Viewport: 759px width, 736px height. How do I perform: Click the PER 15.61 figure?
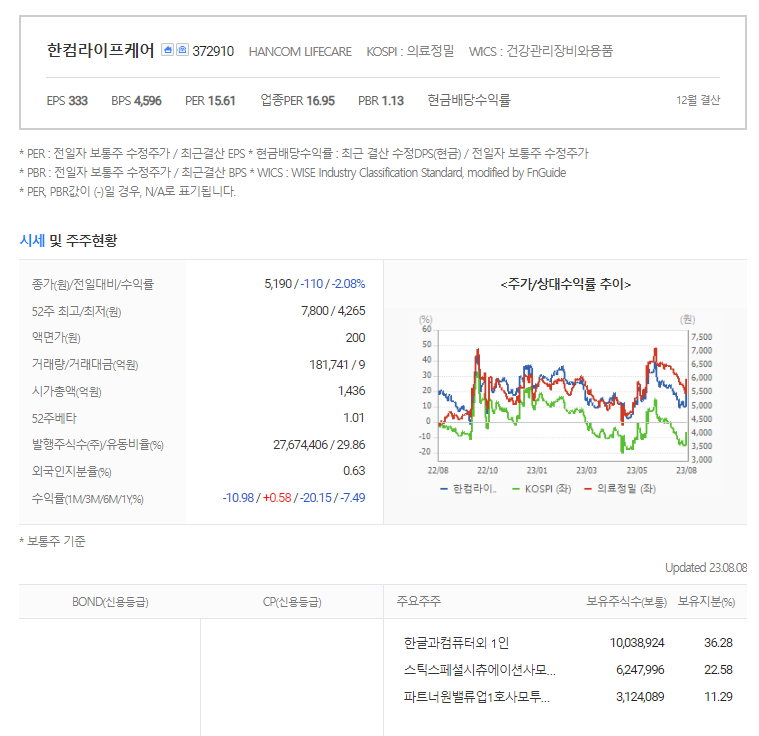(210, 101)
